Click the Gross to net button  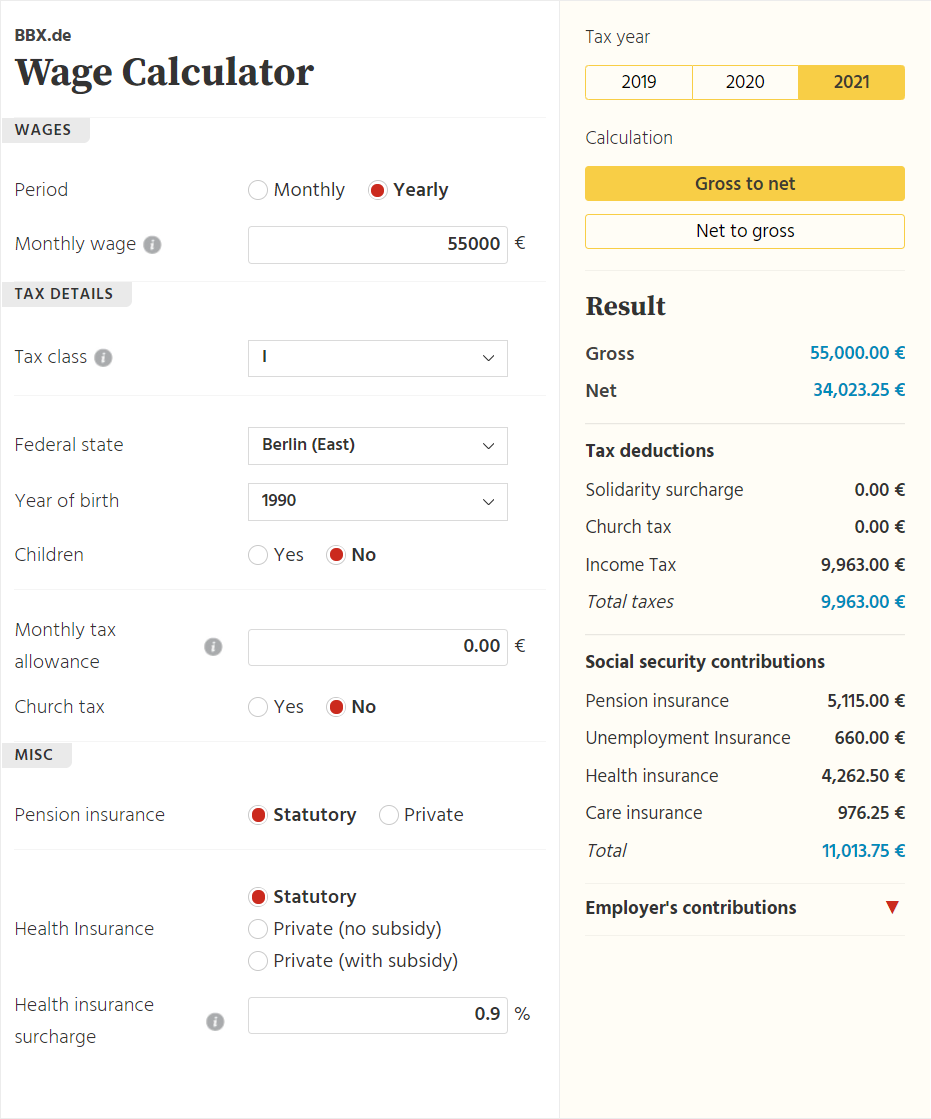pyautogui.click(x=745, y=183)
